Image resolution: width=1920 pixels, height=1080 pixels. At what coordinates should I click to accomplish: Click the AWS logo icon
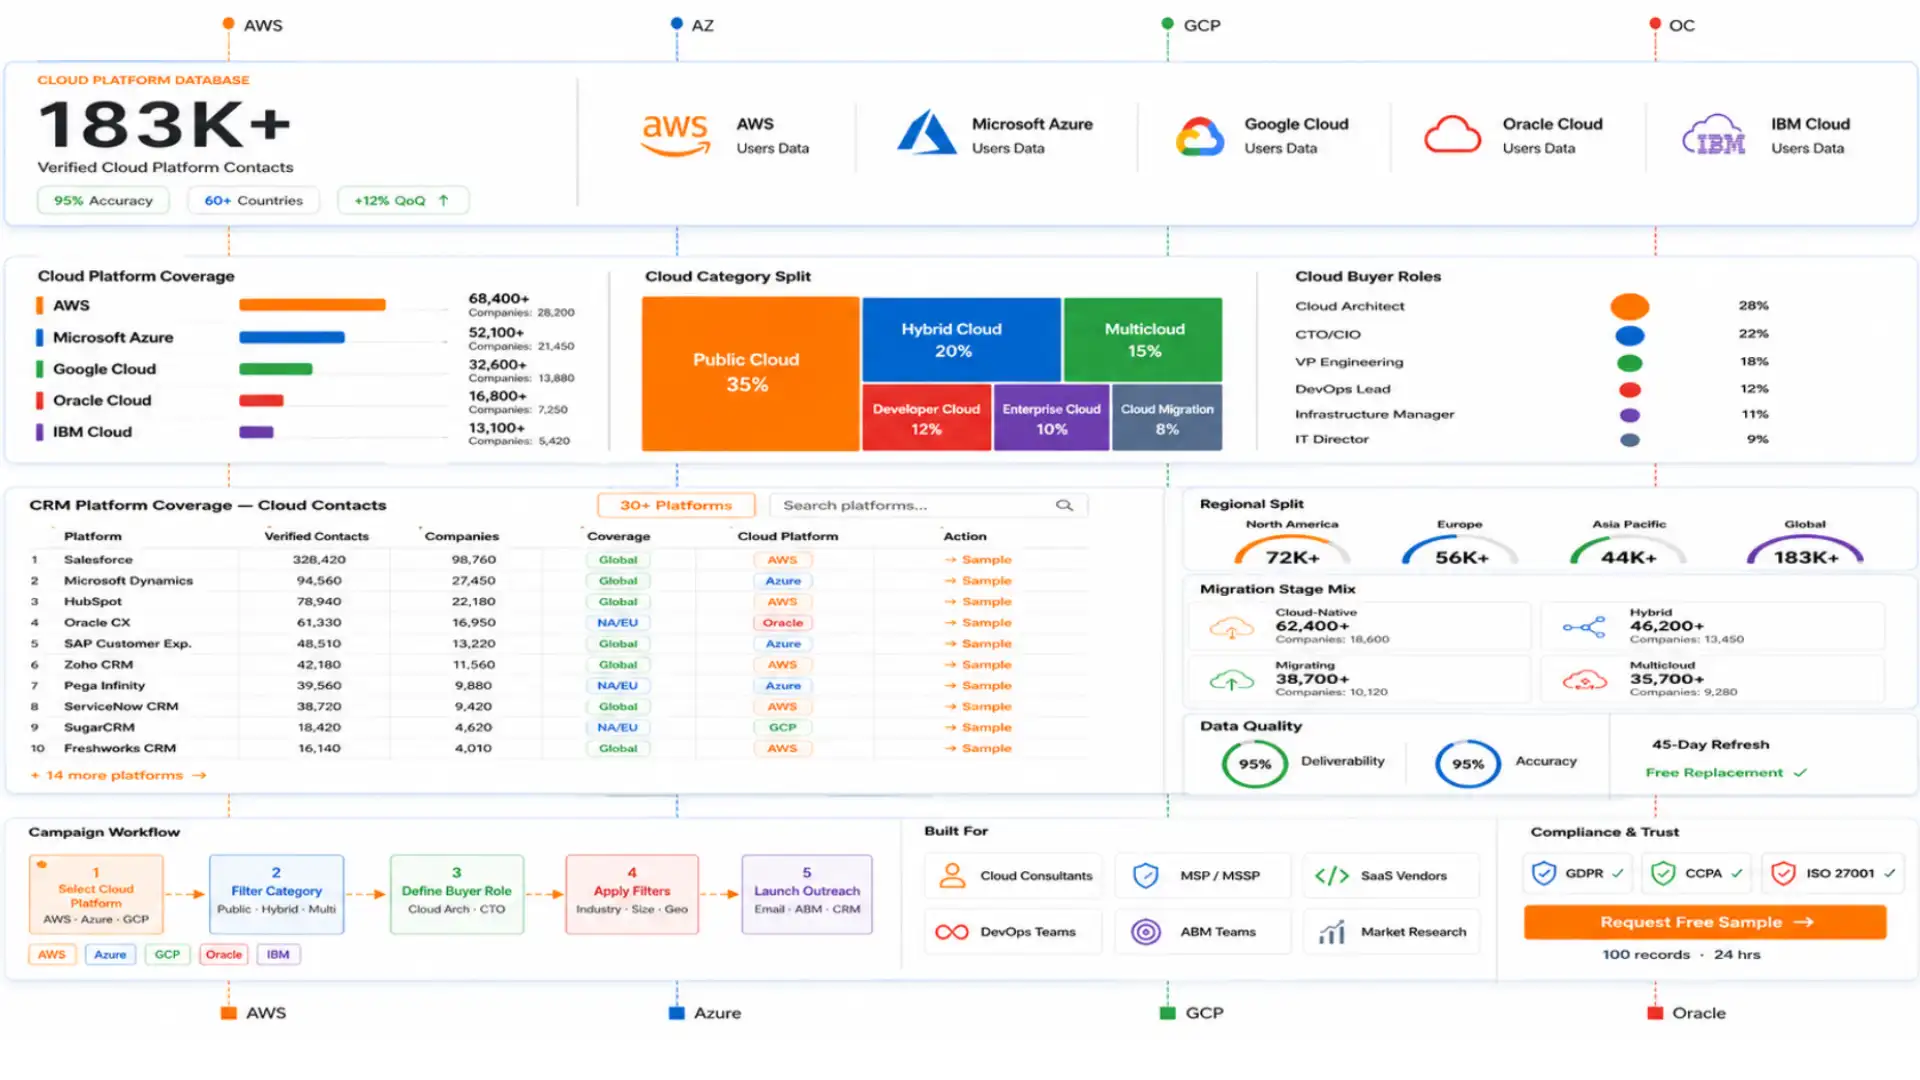point(675,135)
